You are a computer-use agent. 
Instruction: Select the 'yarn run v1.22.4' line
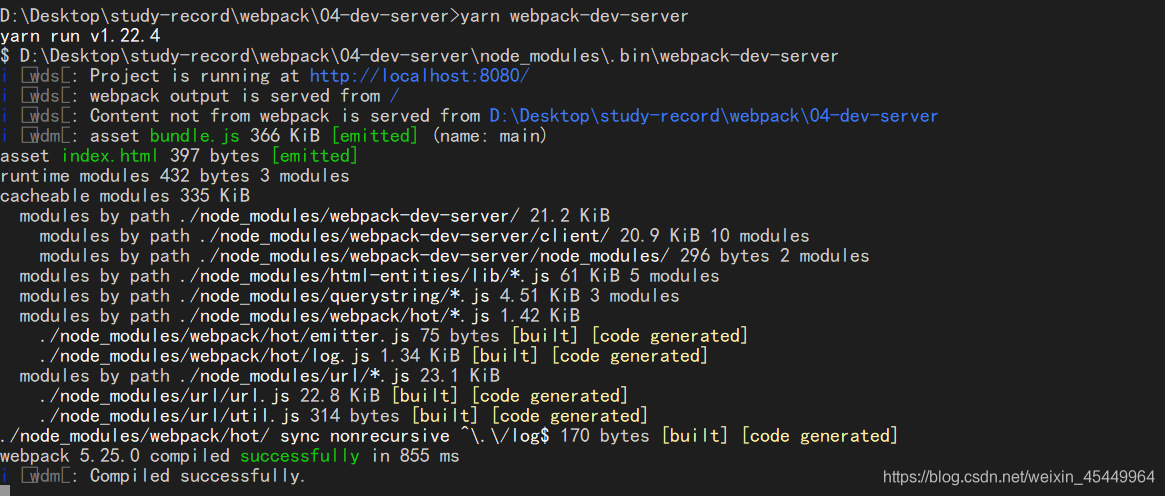(x=80, y=36)
